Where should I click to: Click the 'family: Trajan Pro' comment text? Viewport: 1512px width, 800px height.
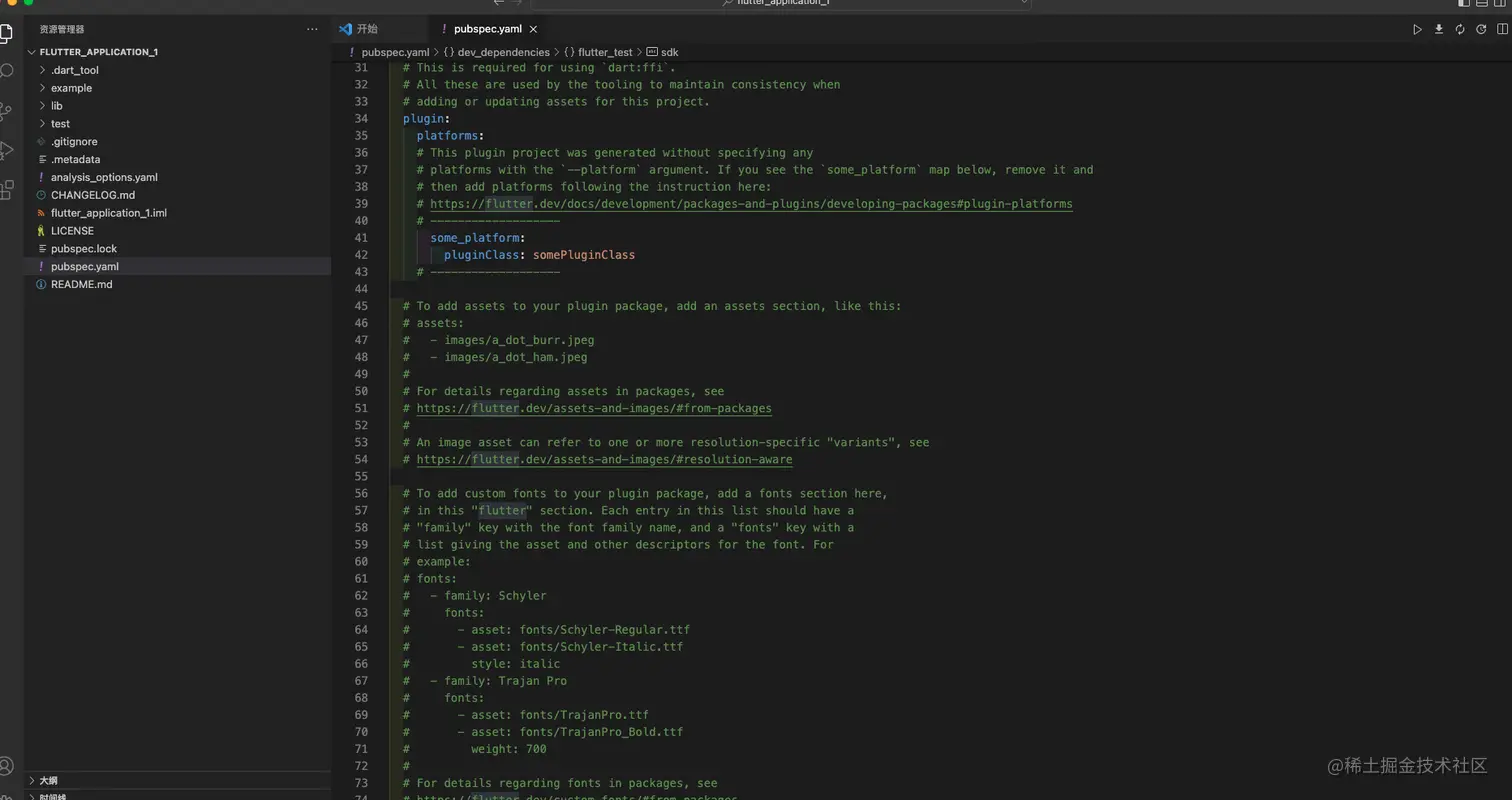pos(505,681)
